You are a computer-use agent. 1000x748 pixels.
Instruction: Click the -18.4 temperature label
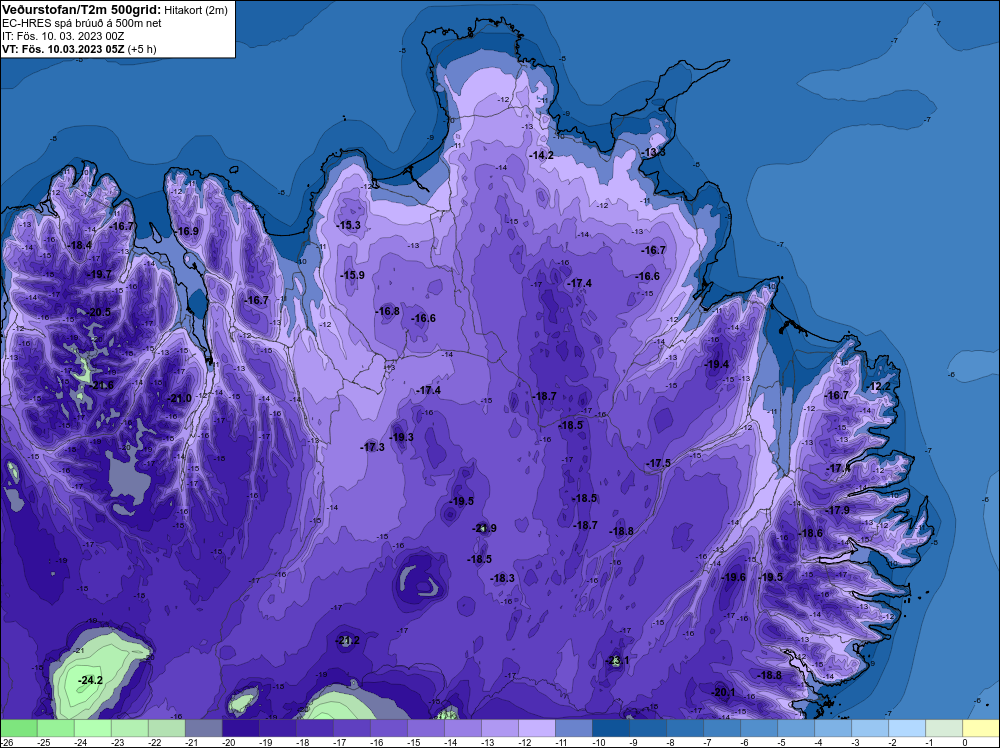[x=80, y=246]
